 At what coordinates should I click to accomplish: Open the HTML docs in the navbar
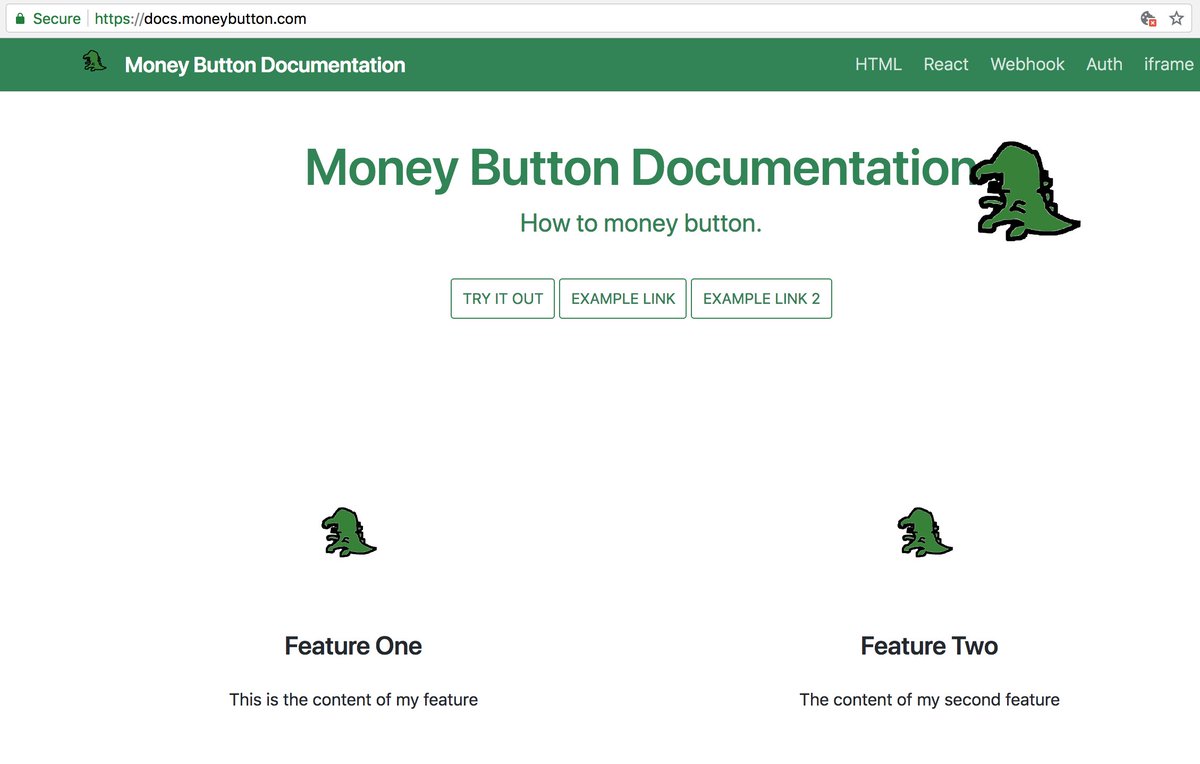pos(878,64)
